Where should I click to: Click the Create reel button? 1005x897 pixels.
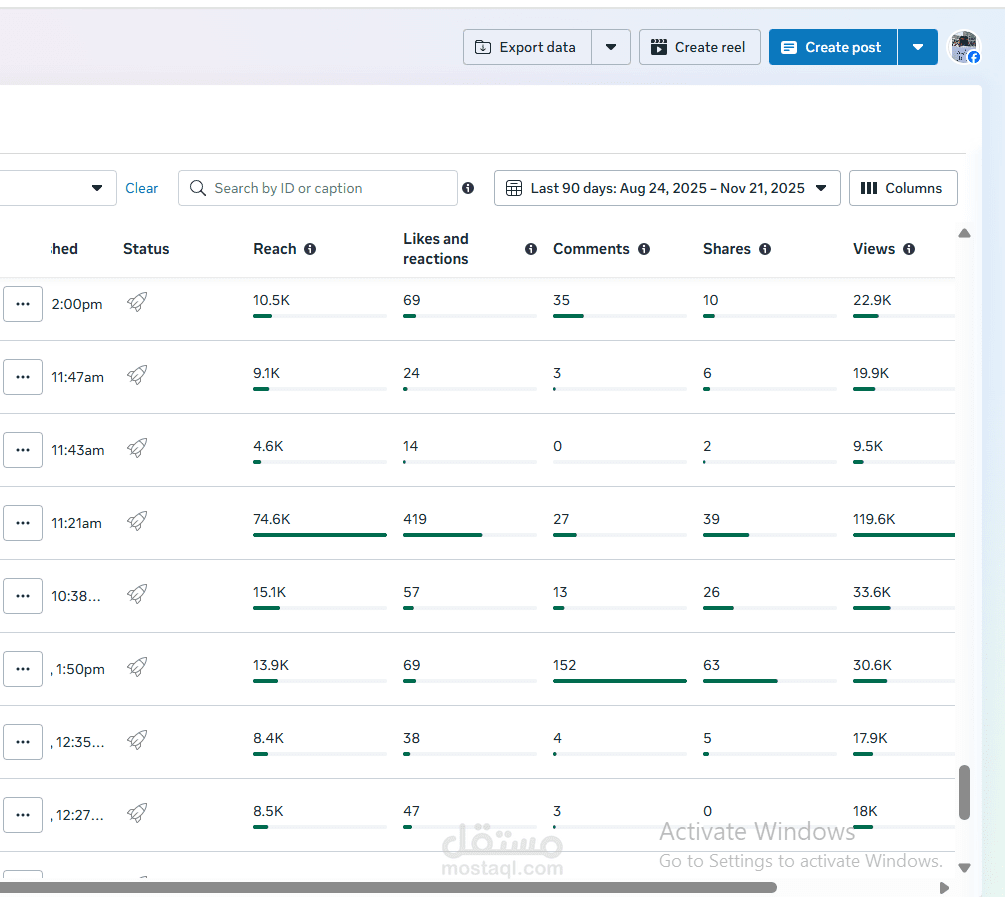click(x=699, y=47)
